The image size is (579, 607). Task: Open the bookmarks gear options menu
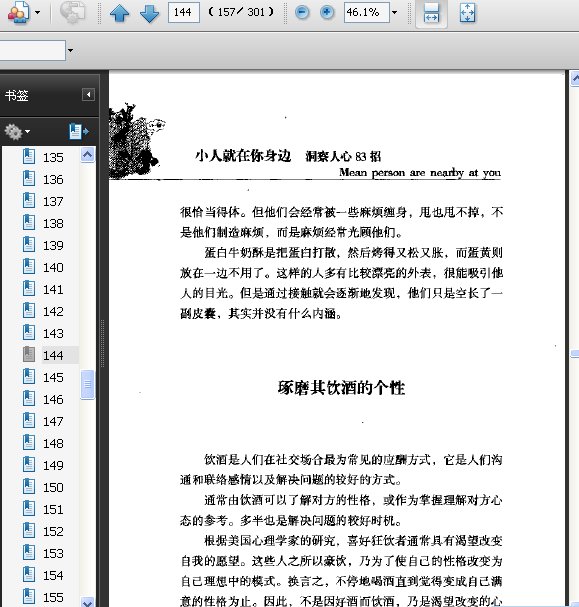click(17, 132)
